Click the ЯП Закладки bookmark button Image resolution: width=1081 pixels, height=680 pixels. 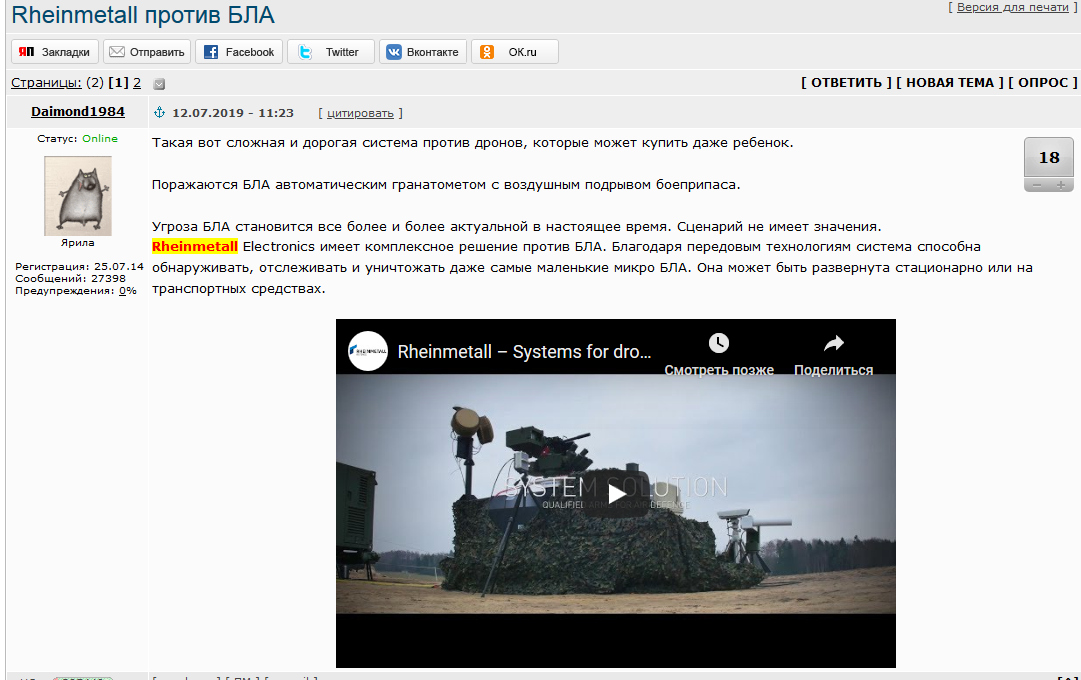coord(55,52)
